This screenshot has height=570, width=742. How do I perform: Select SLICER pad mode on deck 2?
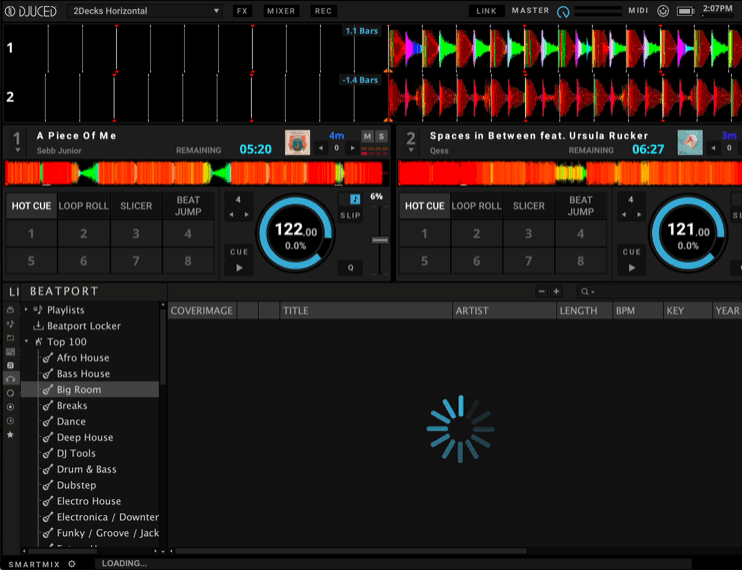529,206
